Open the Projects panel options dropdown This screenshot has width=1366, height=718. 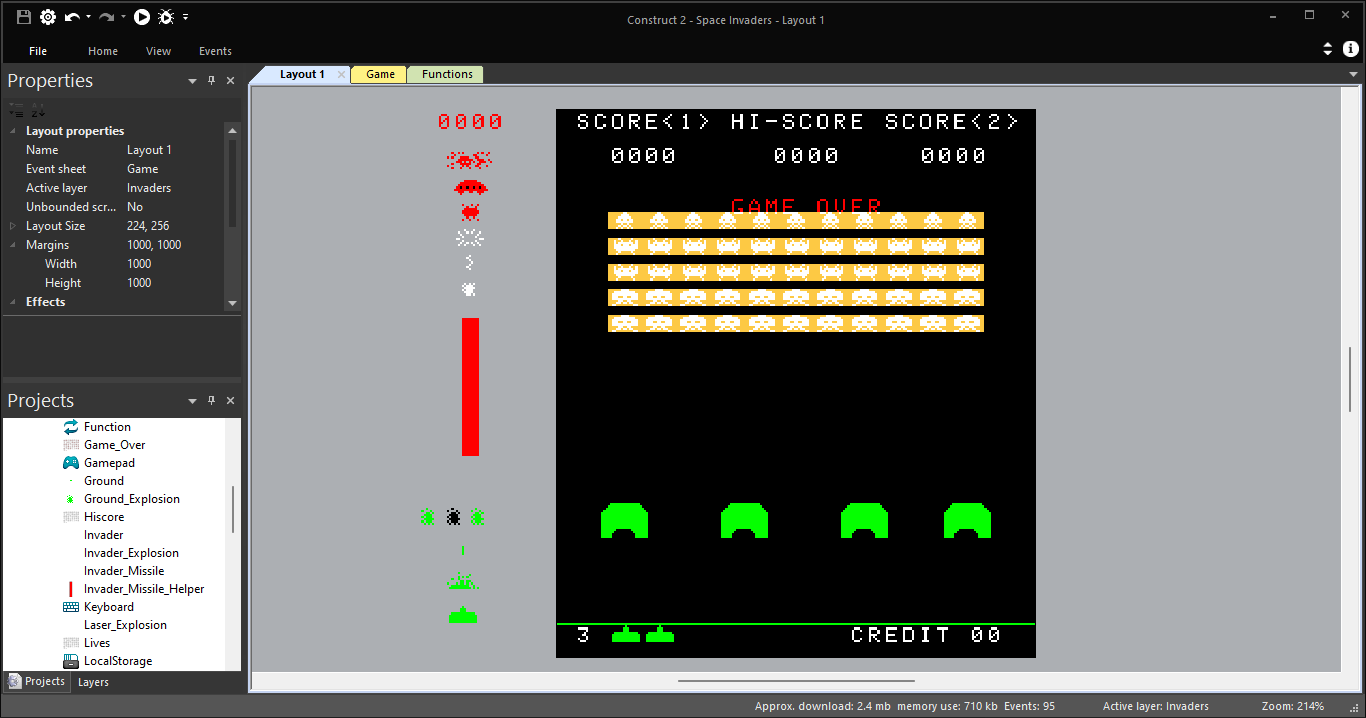[192, 401]
